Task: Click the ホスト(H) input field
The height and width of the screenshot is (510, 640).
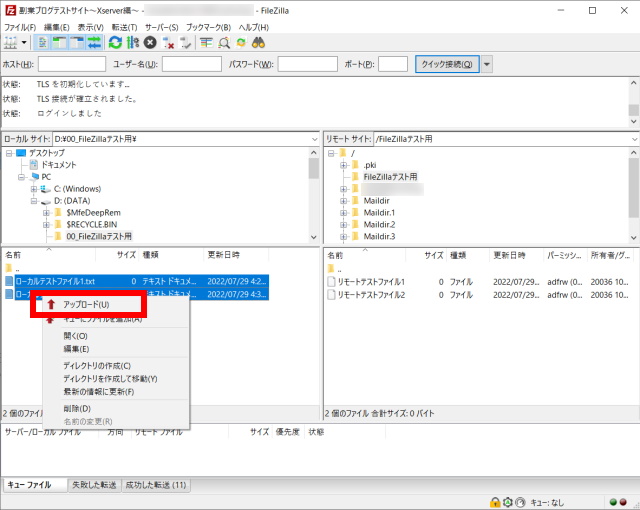Action: (71, 64)
